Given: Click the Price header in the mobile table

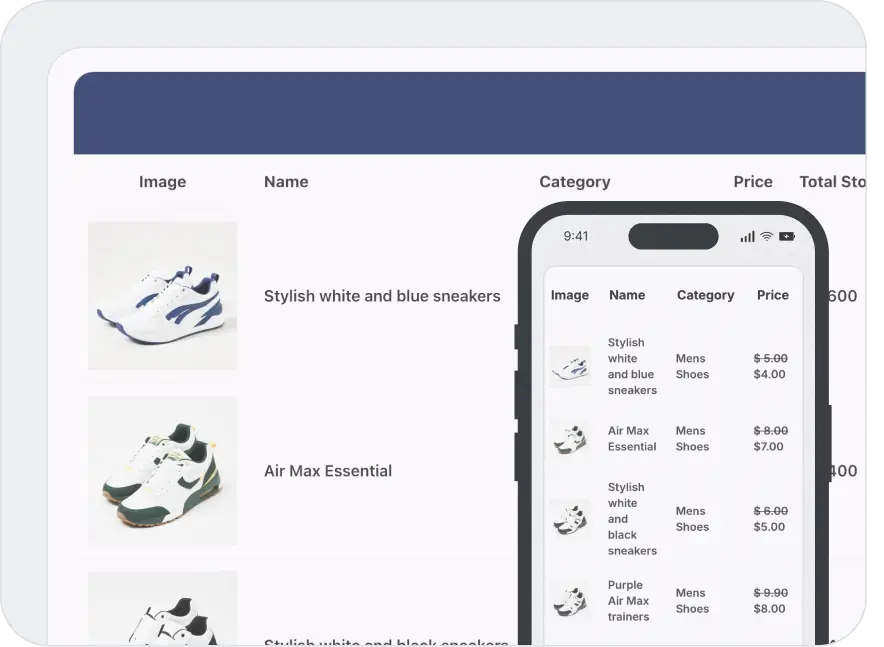Looking at the screenshot, I should click(772, 294).
